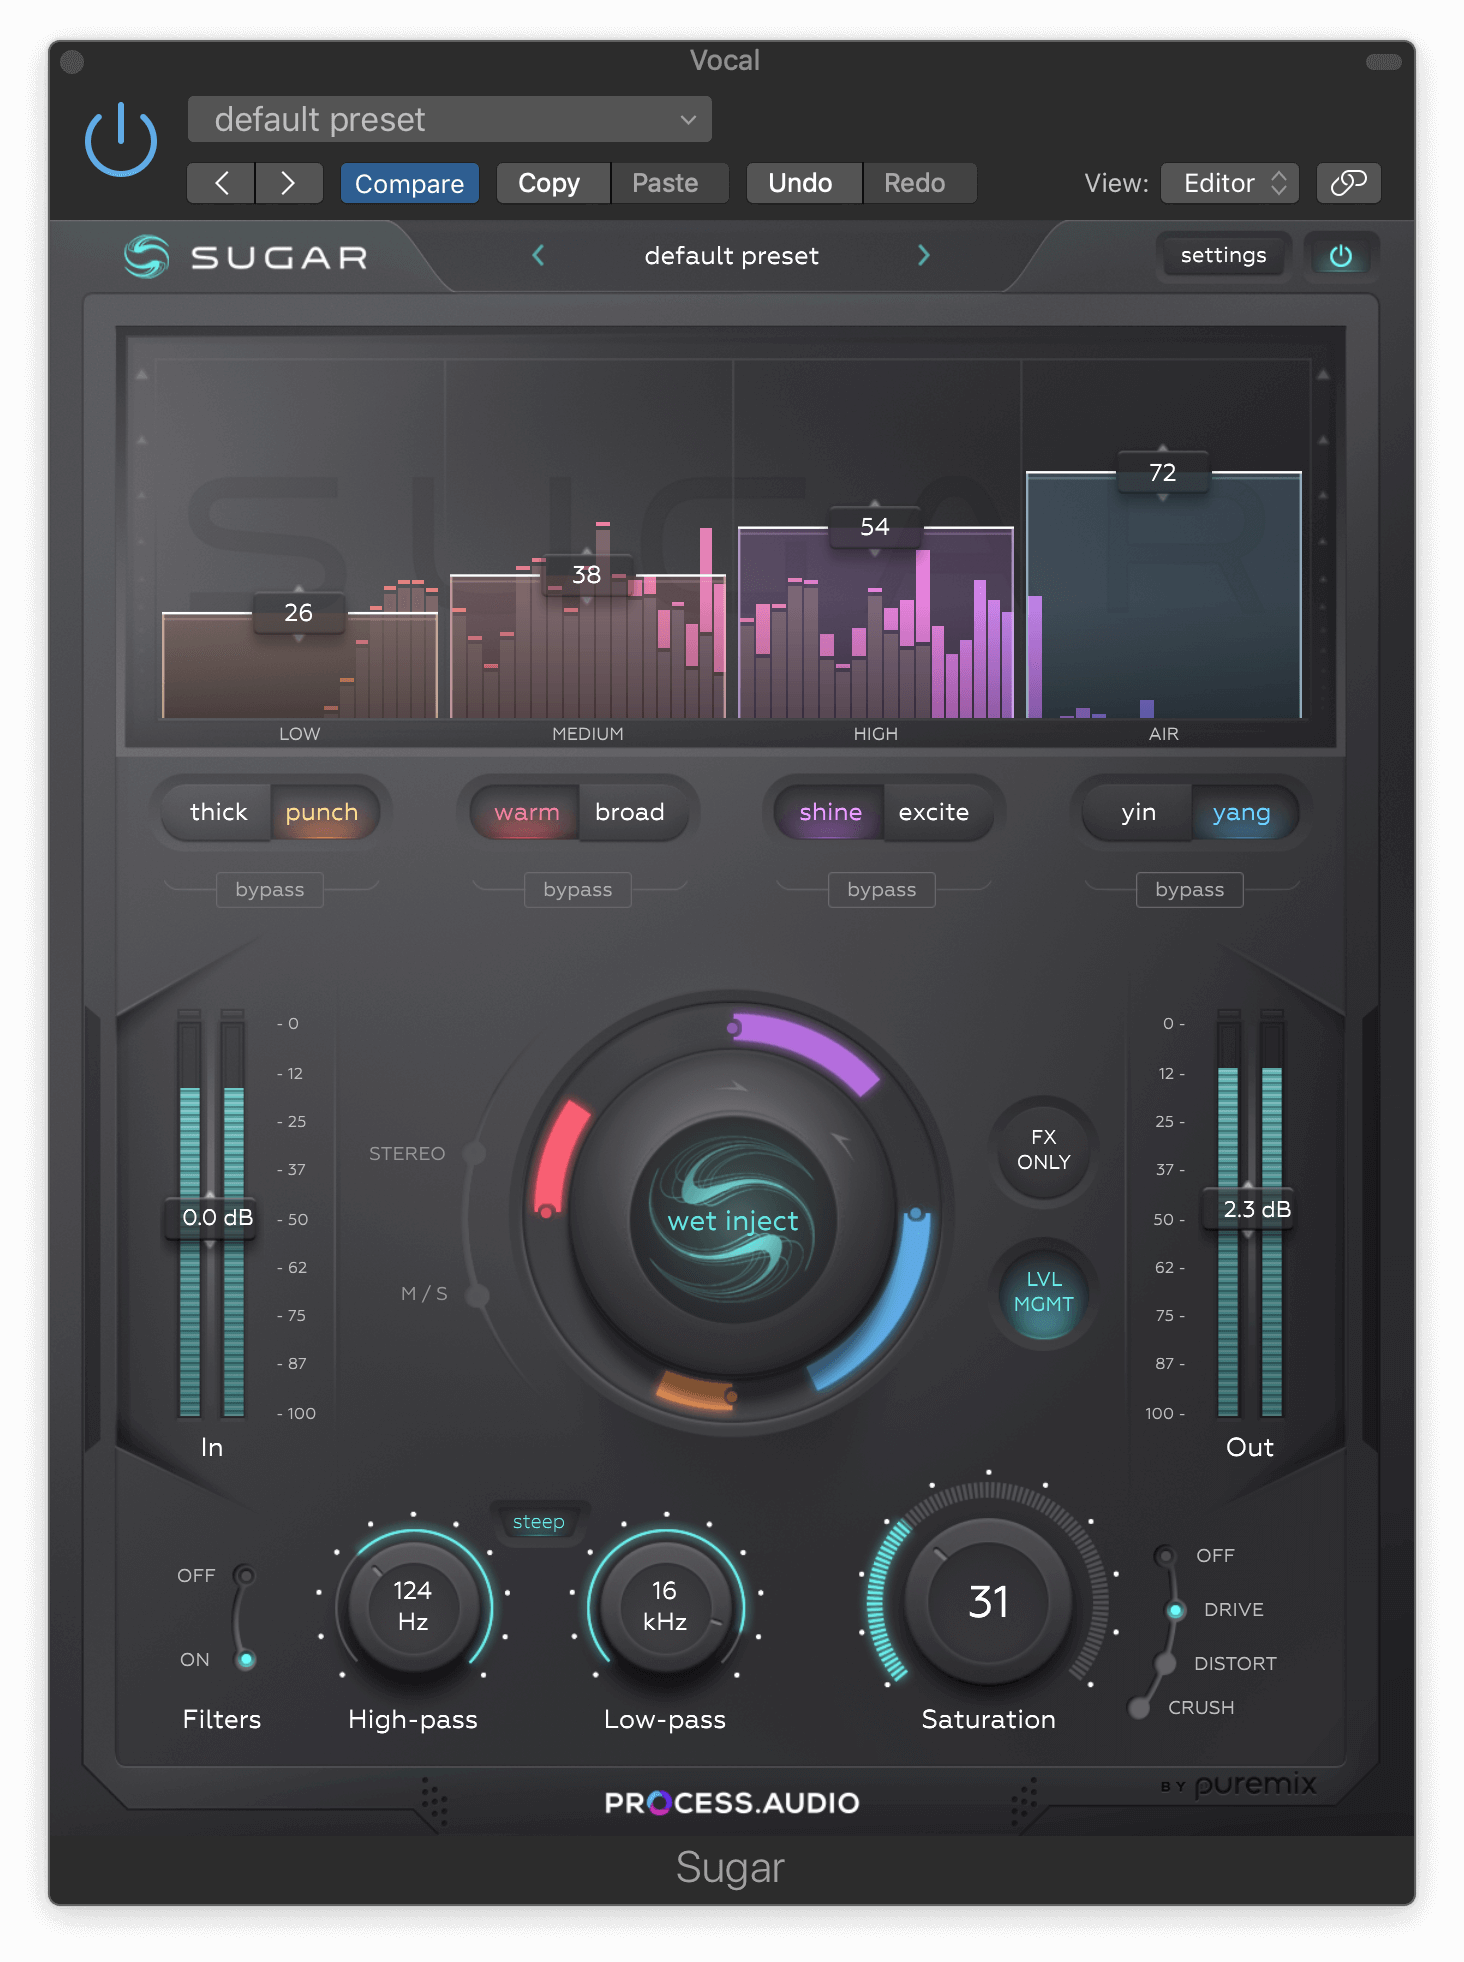Bypass the AIR band
Viewport: 1464px width, 1962px height.
point(1190,889)
